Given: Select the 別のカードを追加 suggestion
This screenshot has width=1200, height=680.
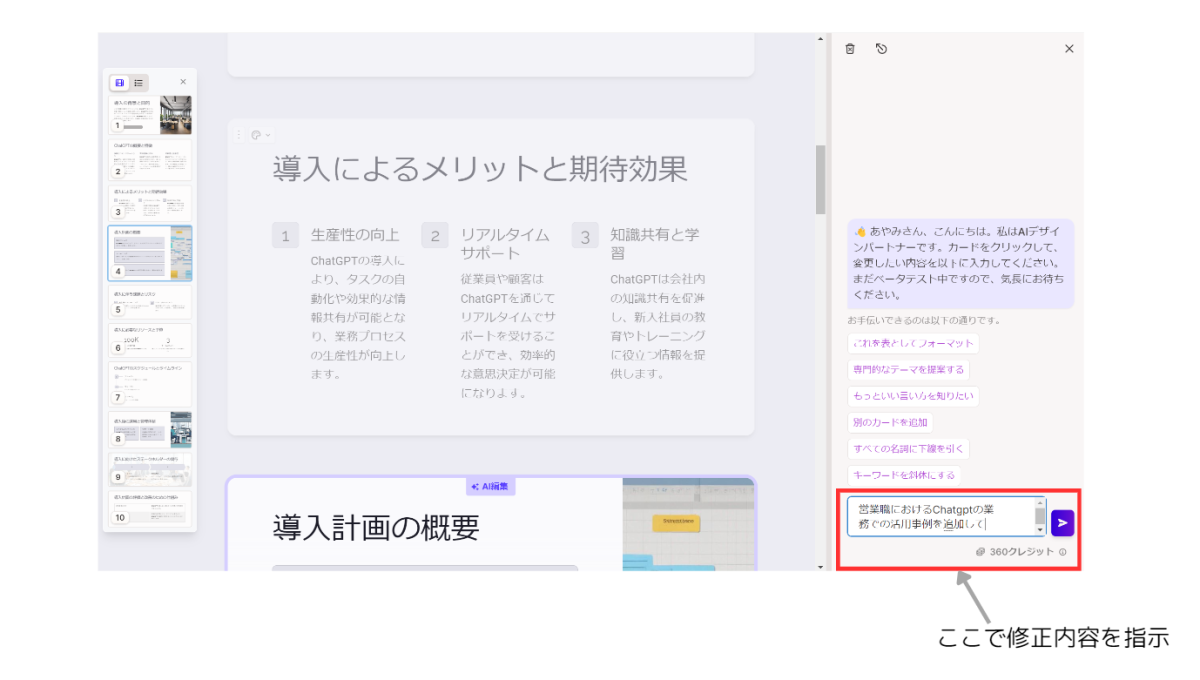Looking at the screenshot, I should (x=890, y=423).
